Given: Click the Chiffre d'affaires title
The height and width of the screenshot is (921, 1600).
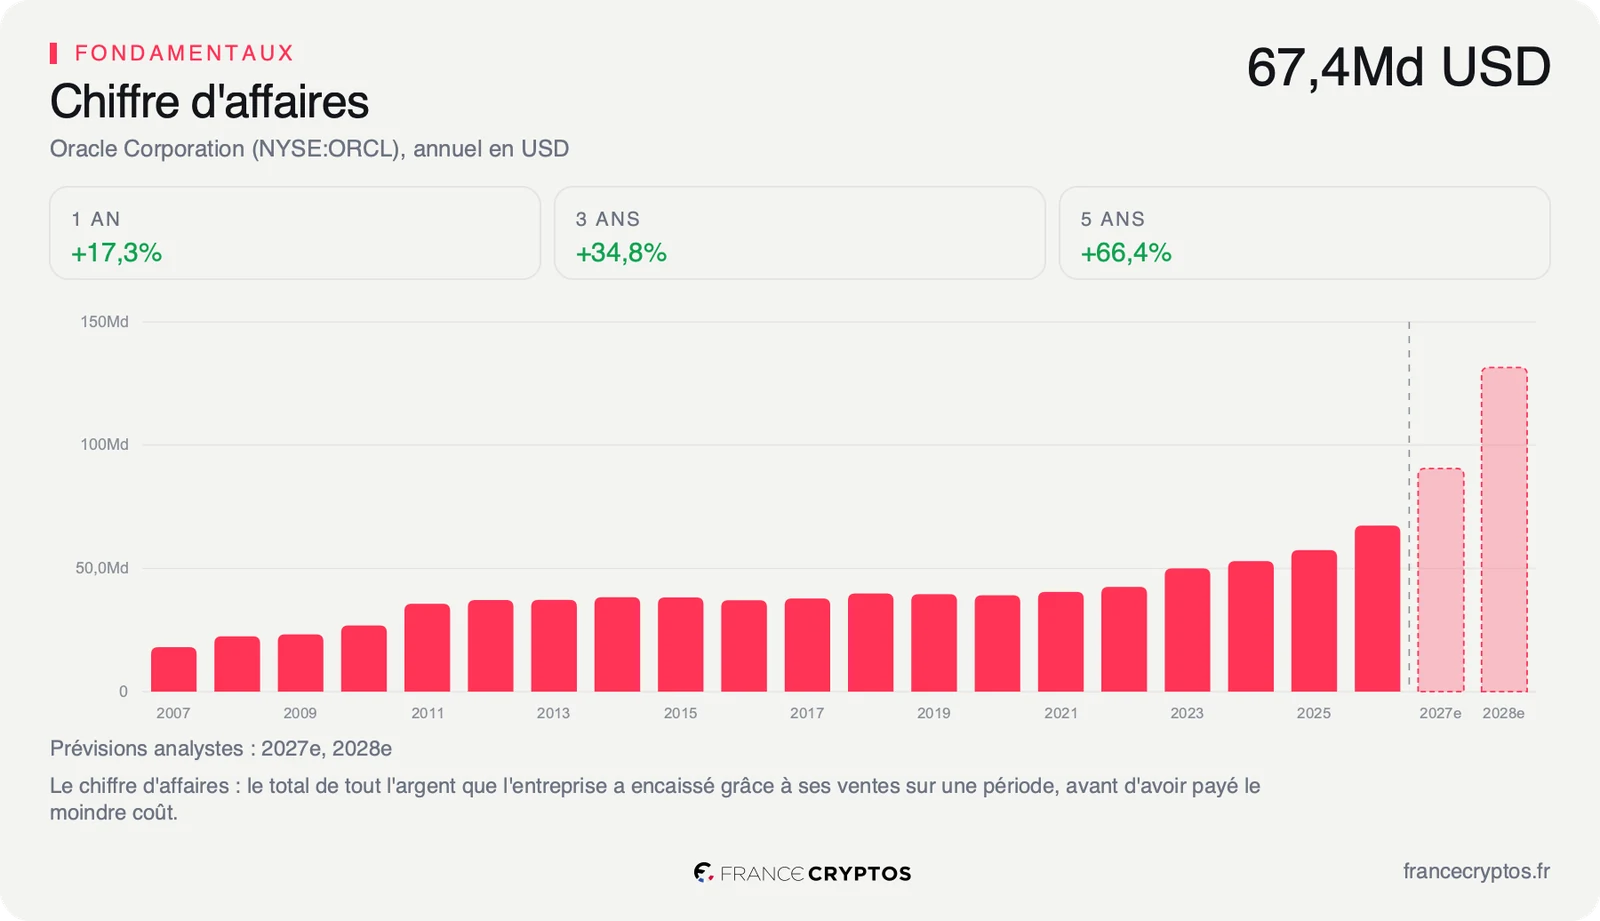Looking at the screenshot, I should point(209,102).
